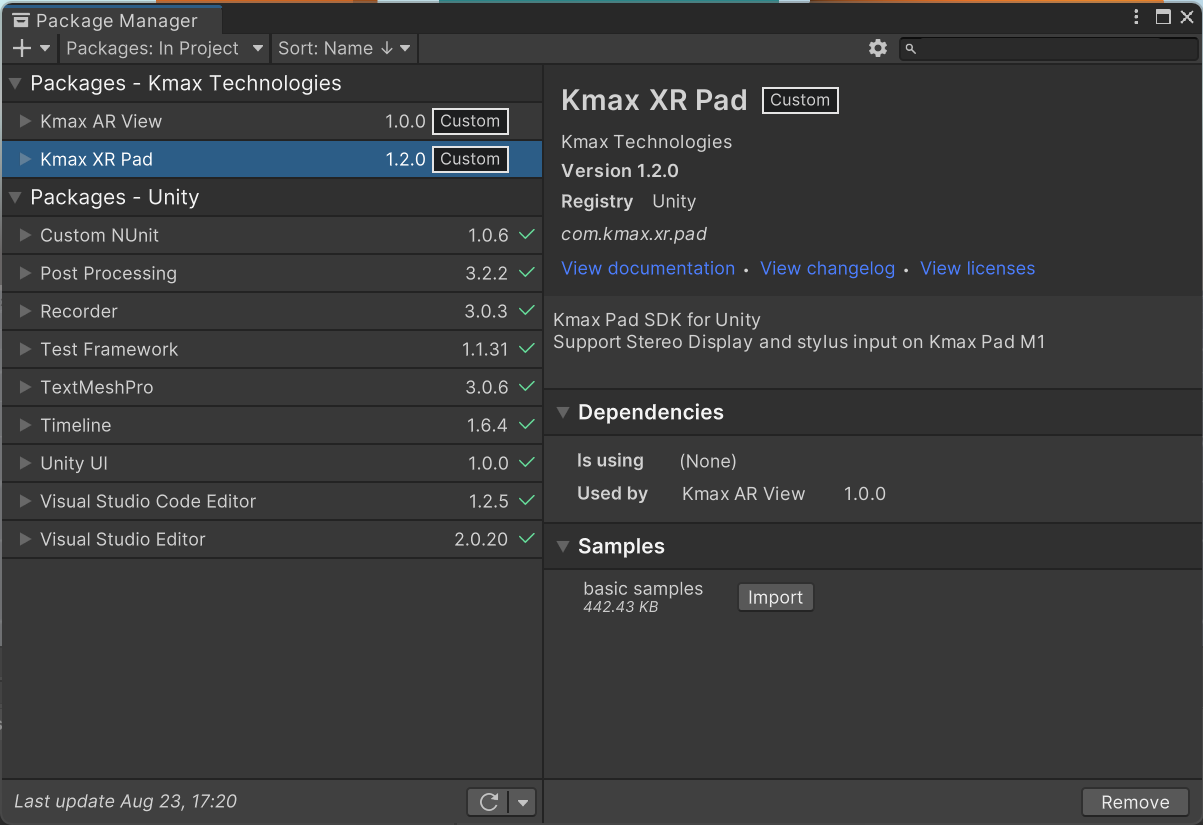The height and width of the screenshot is (825, 1203).
Task: Click green checkmark on Post Processing row
Action: 527,273
